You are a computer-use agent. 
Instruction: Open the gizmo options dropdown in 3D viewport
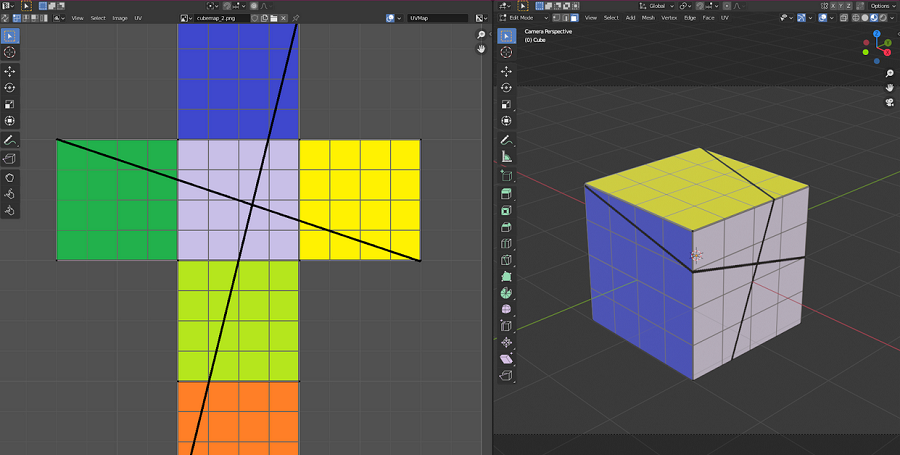[810, 18]
